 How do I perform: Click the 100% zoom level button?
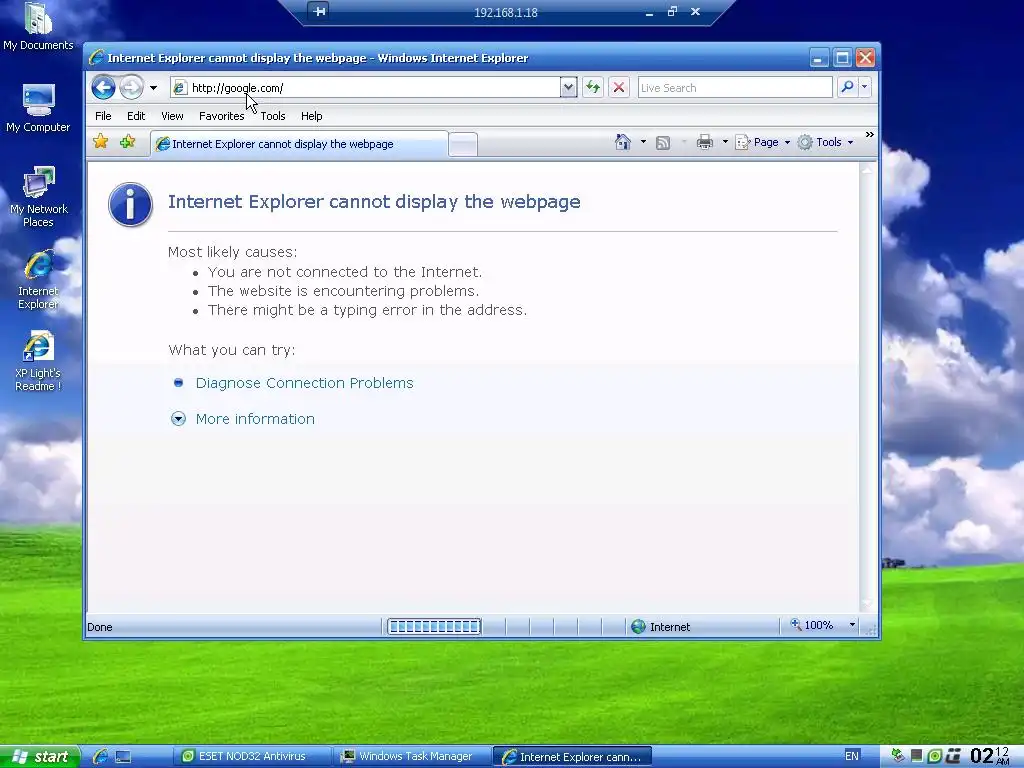coord(812,626)
